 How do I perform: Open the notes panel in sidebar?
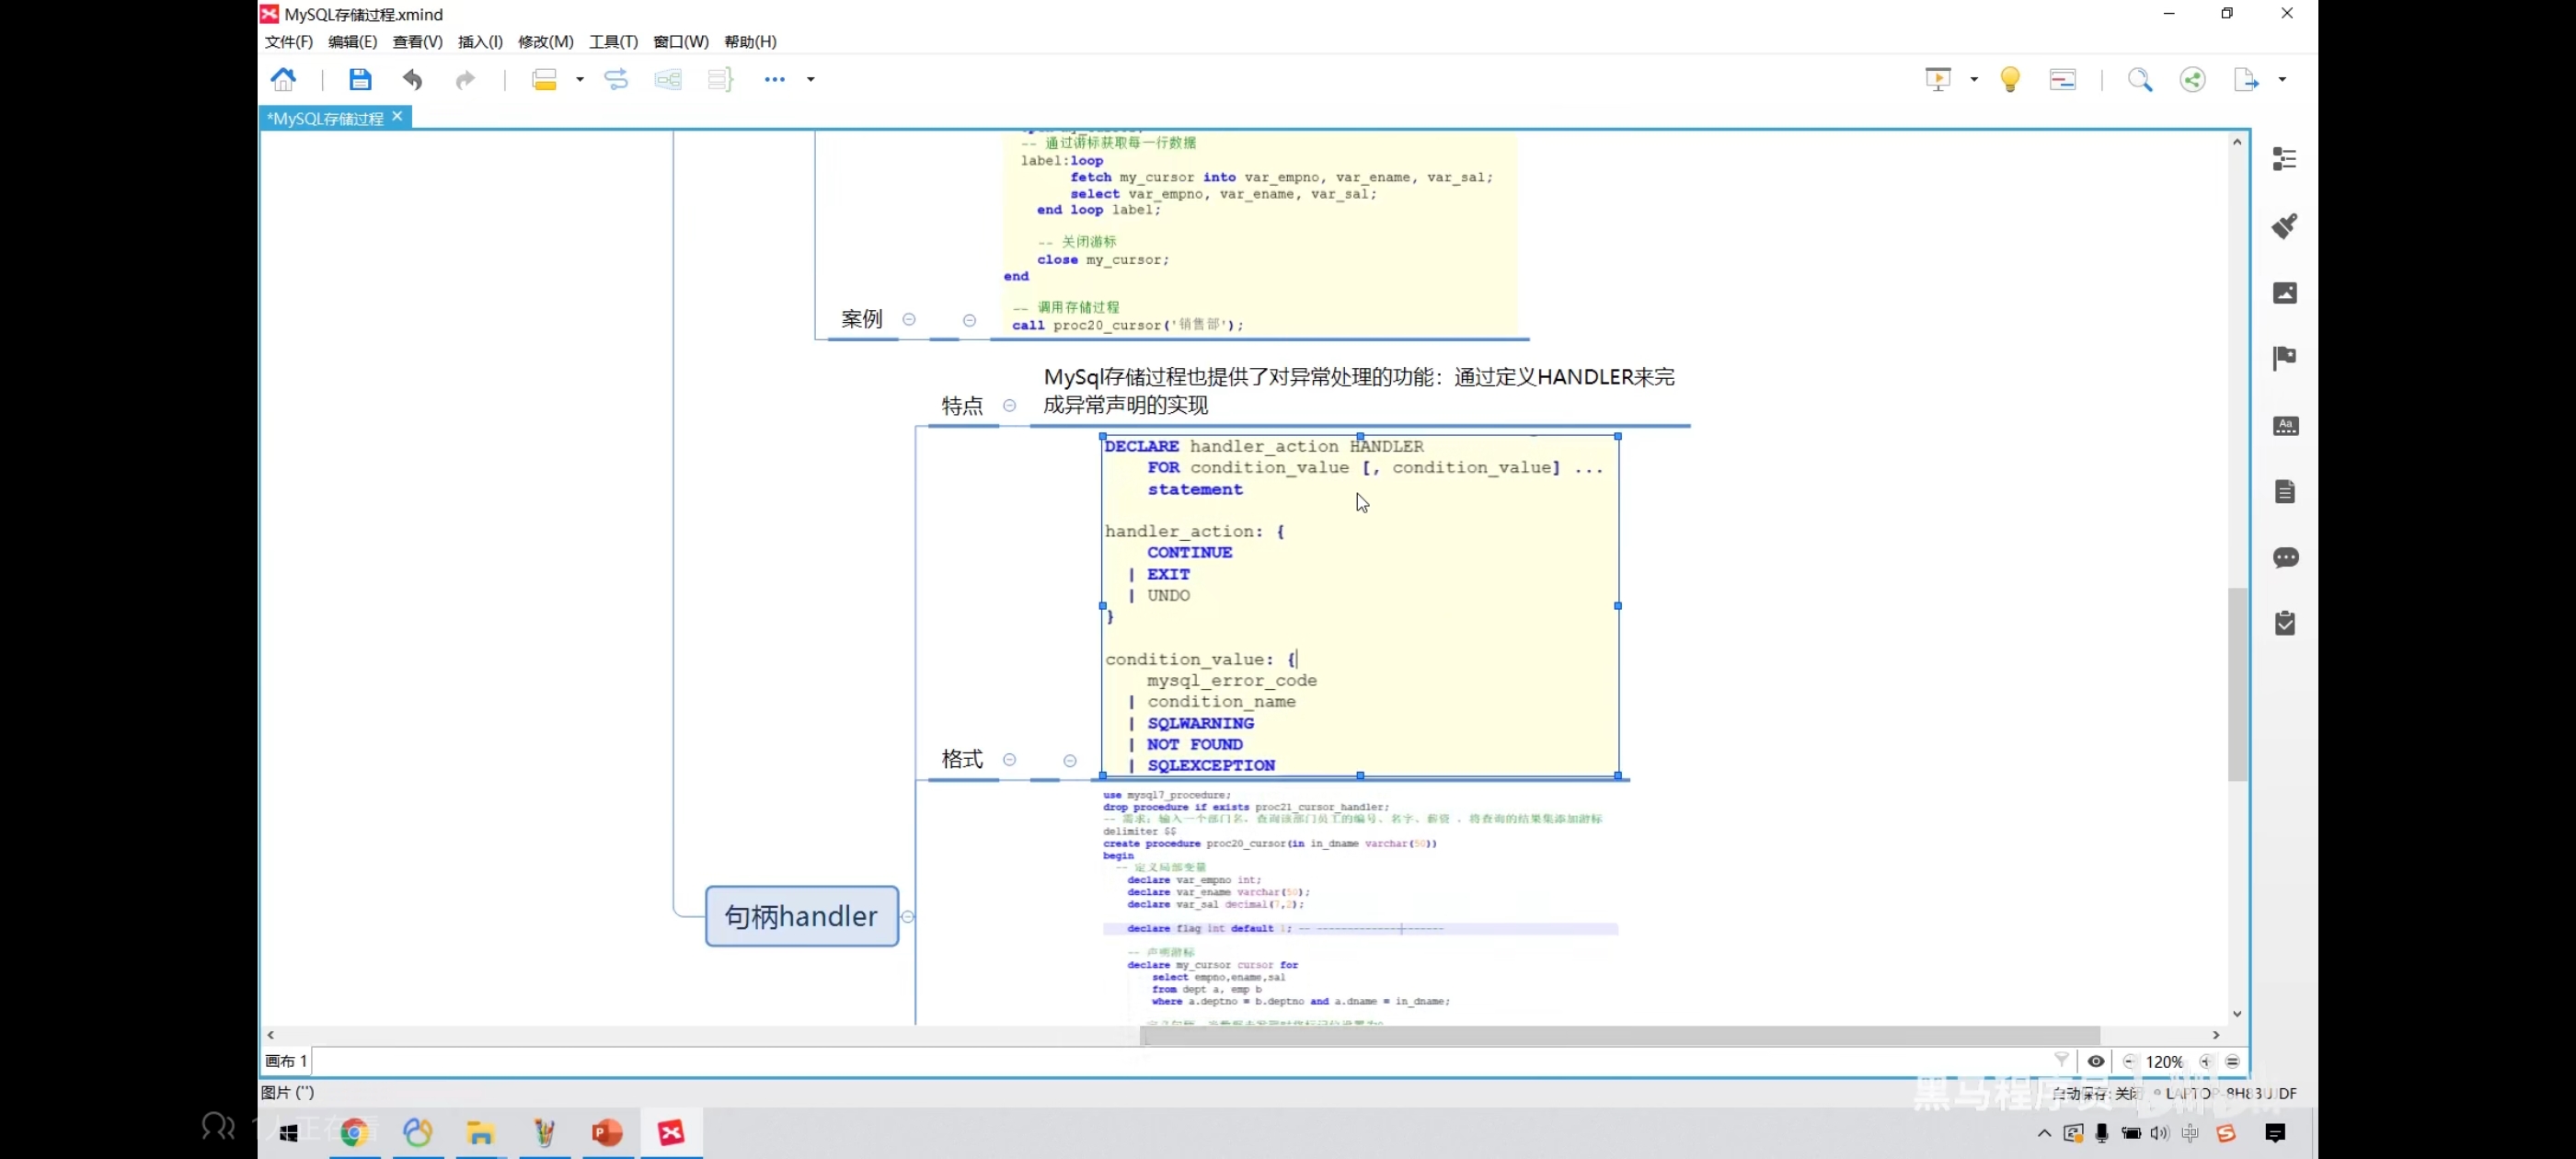pyautogui.click(x=2284, y=491)
